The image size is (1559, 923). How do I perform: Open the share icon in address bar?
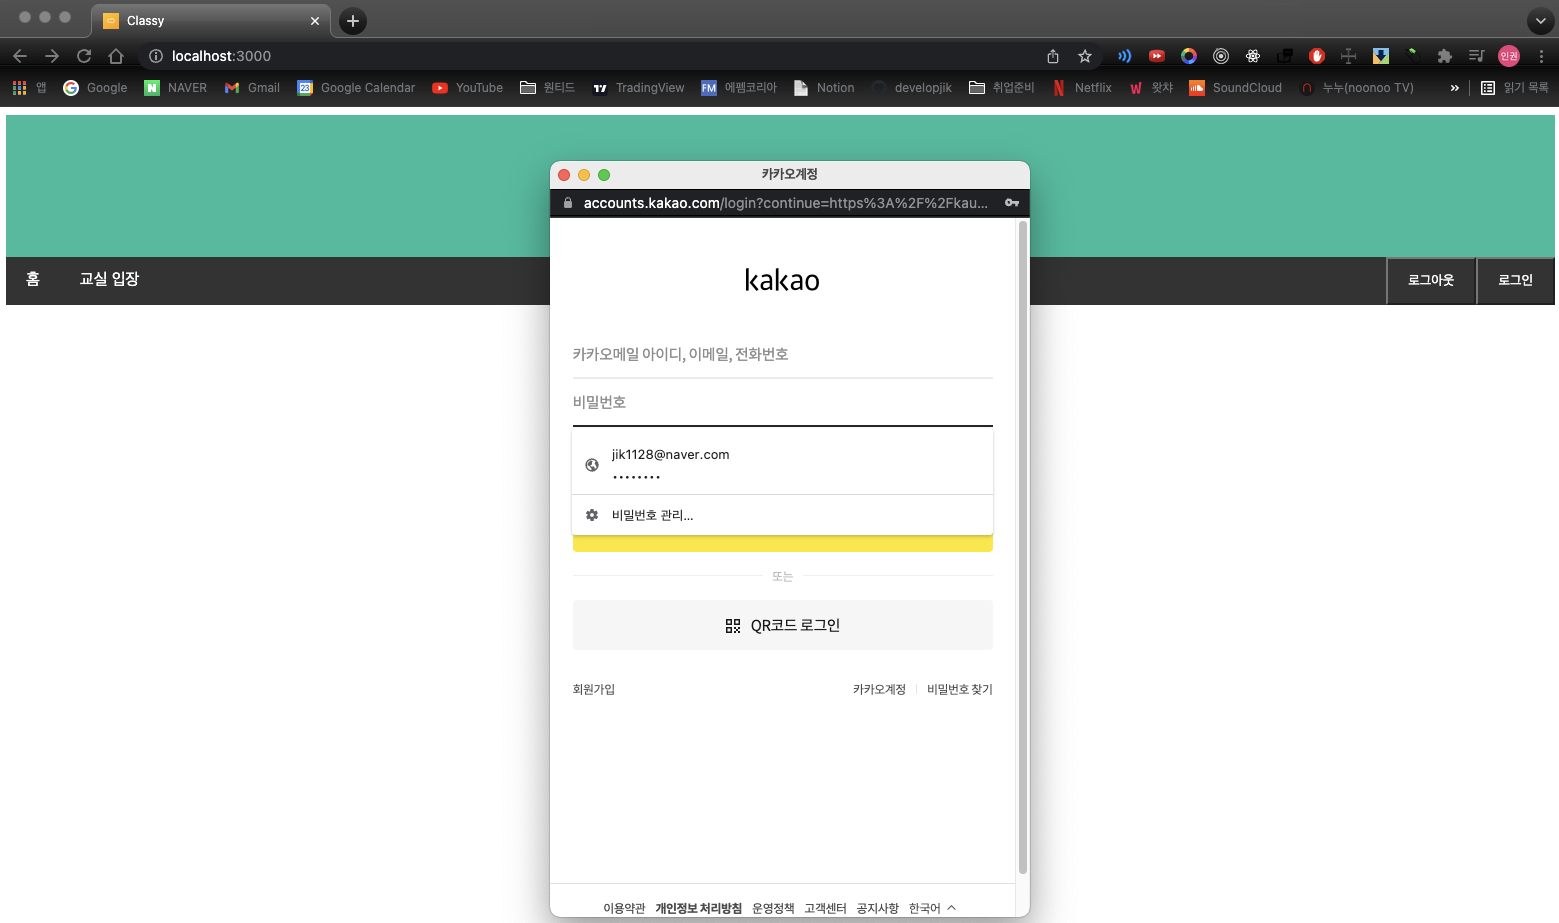tap(1053, 56)
